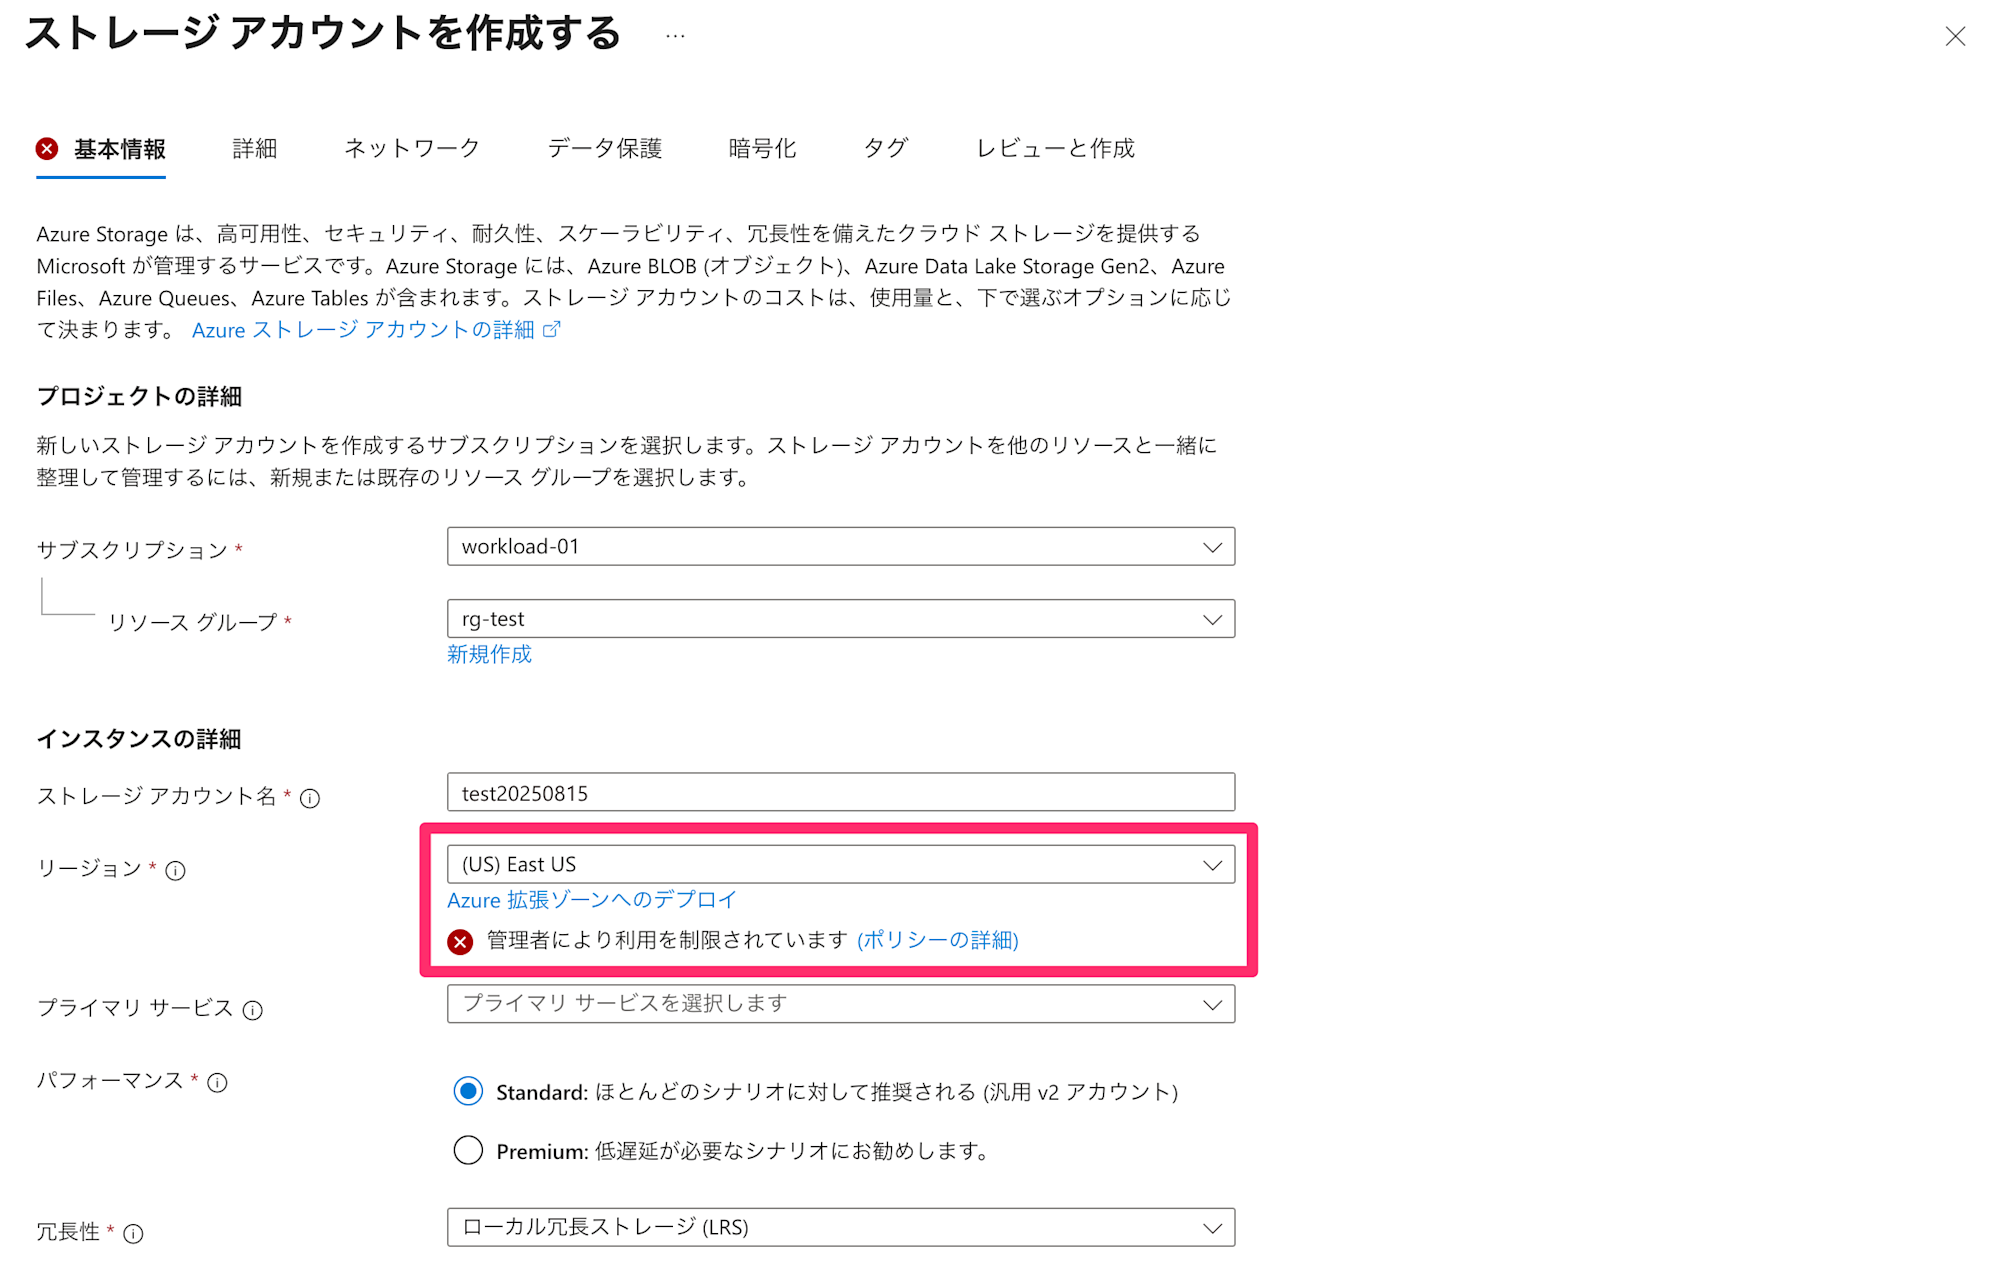Click the Azure 拡張ゾーンへのデプロイ link
This screenshot has width=2000, height=1288.
tap(592, 900)
